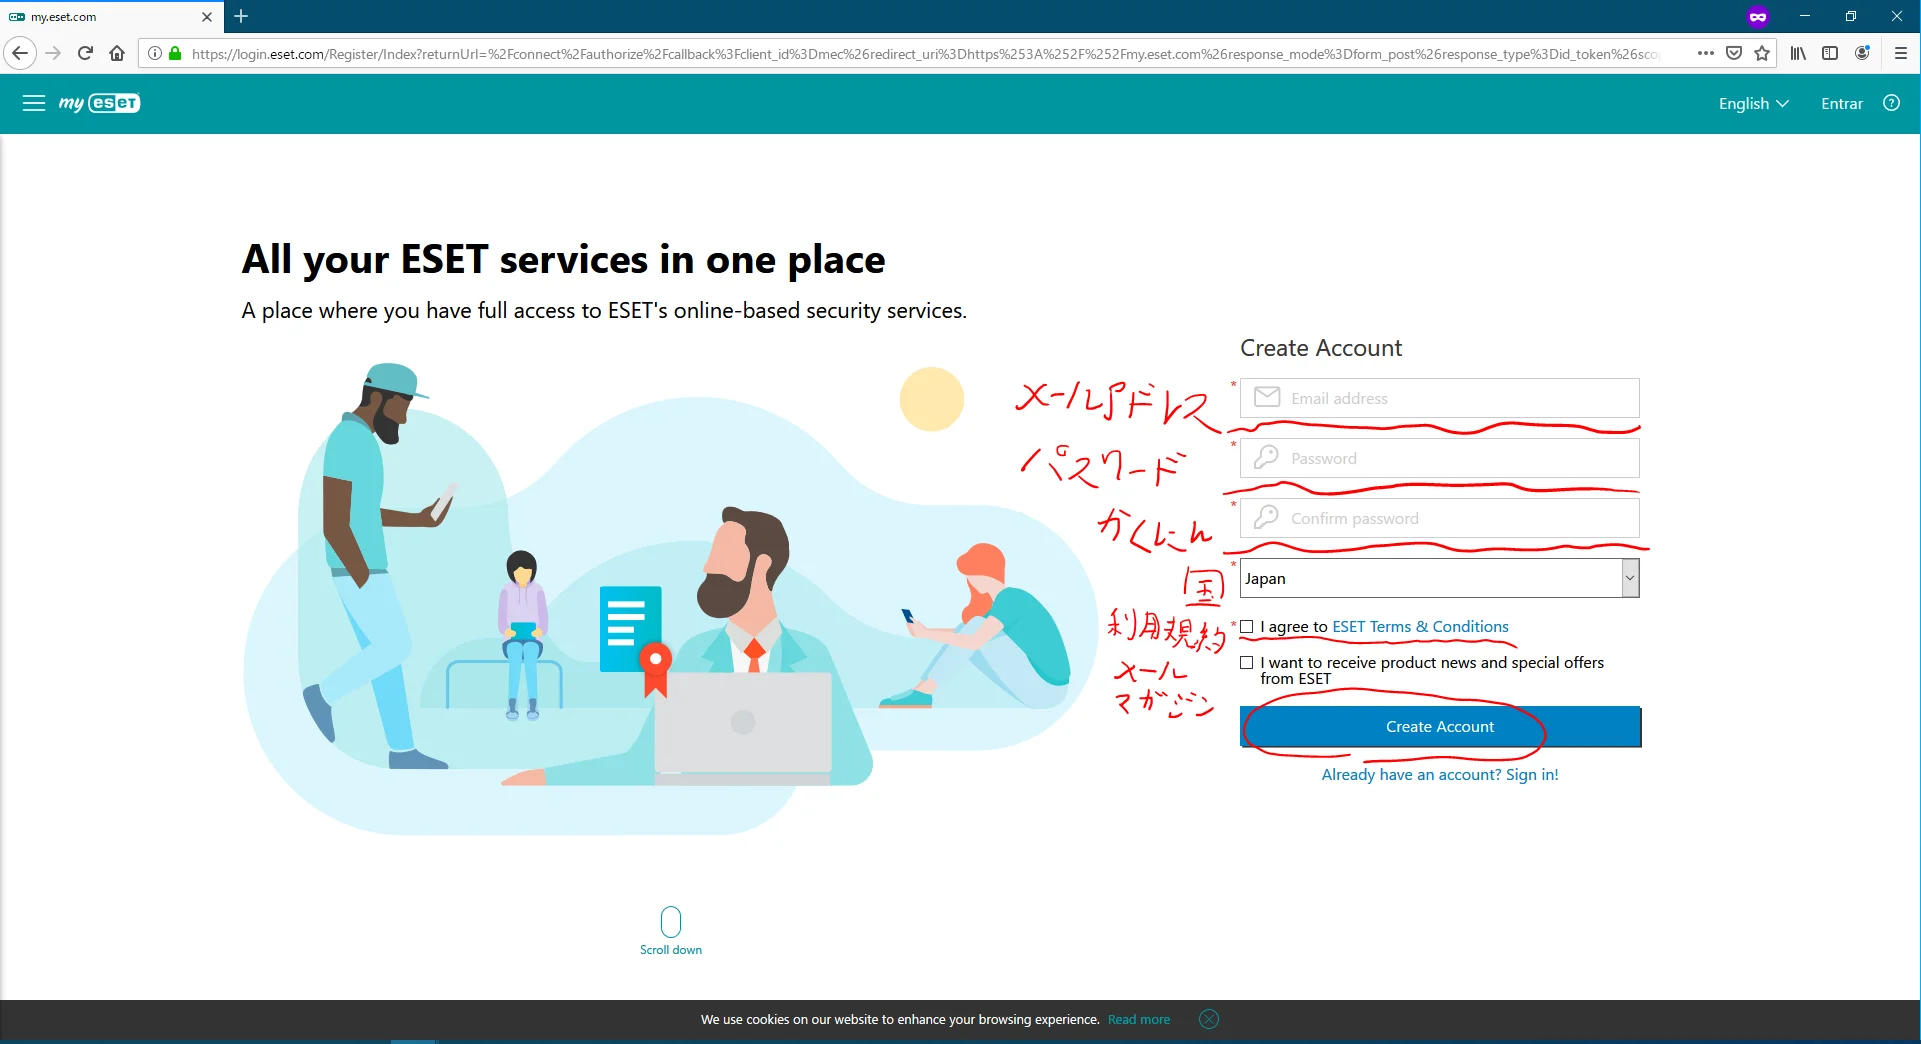Click the Scroll down mouse icon
This screenshot has width=1921, height=1044.
pos(671,921)
